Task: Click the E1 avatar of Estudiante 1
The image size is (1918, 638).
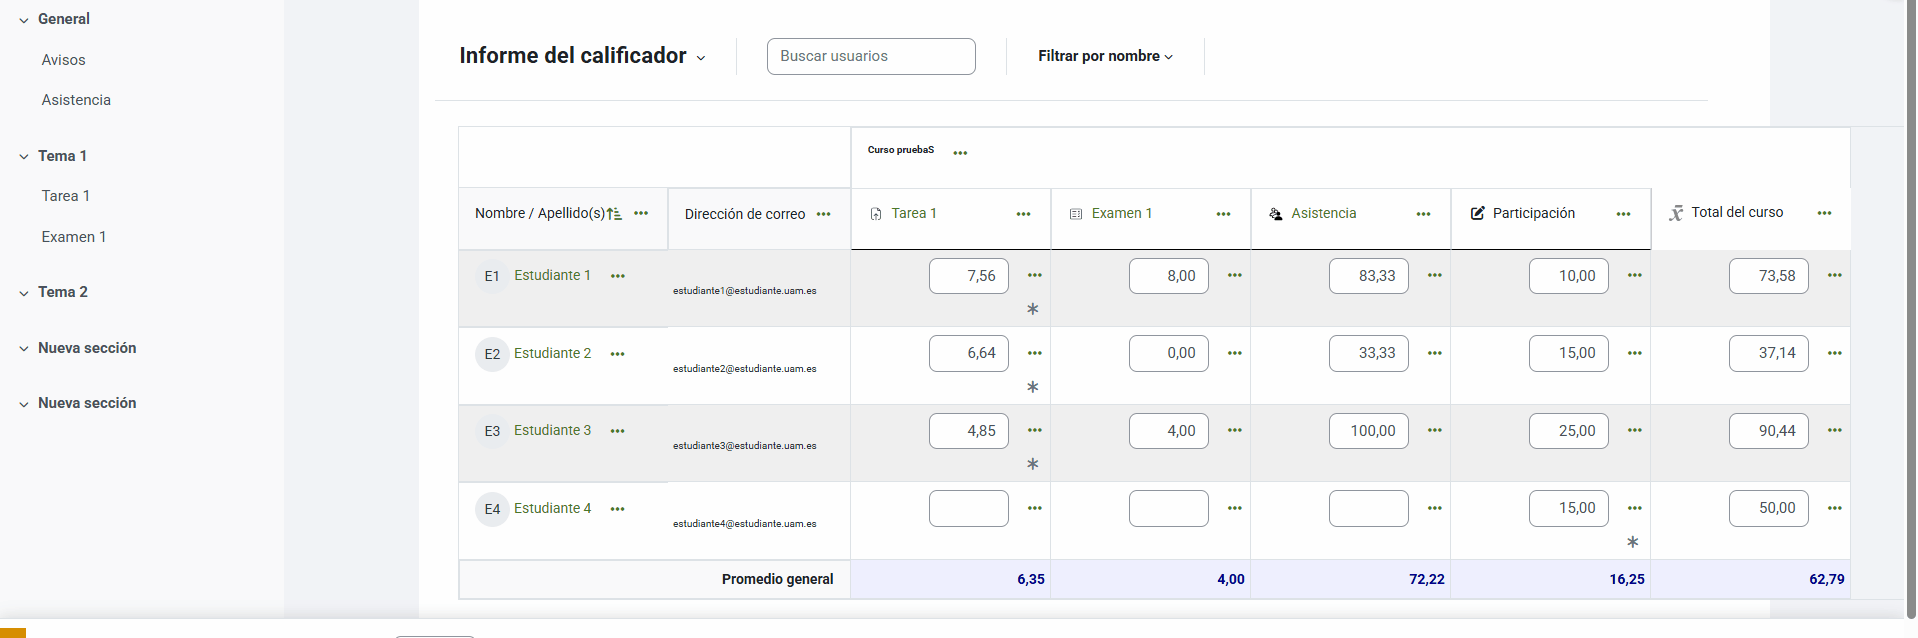Action: [x=492, y=276]
